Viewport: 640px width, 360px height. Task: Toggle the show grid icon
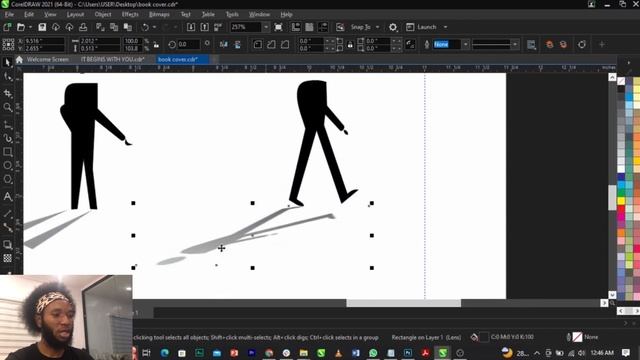[x=309, y=27]
